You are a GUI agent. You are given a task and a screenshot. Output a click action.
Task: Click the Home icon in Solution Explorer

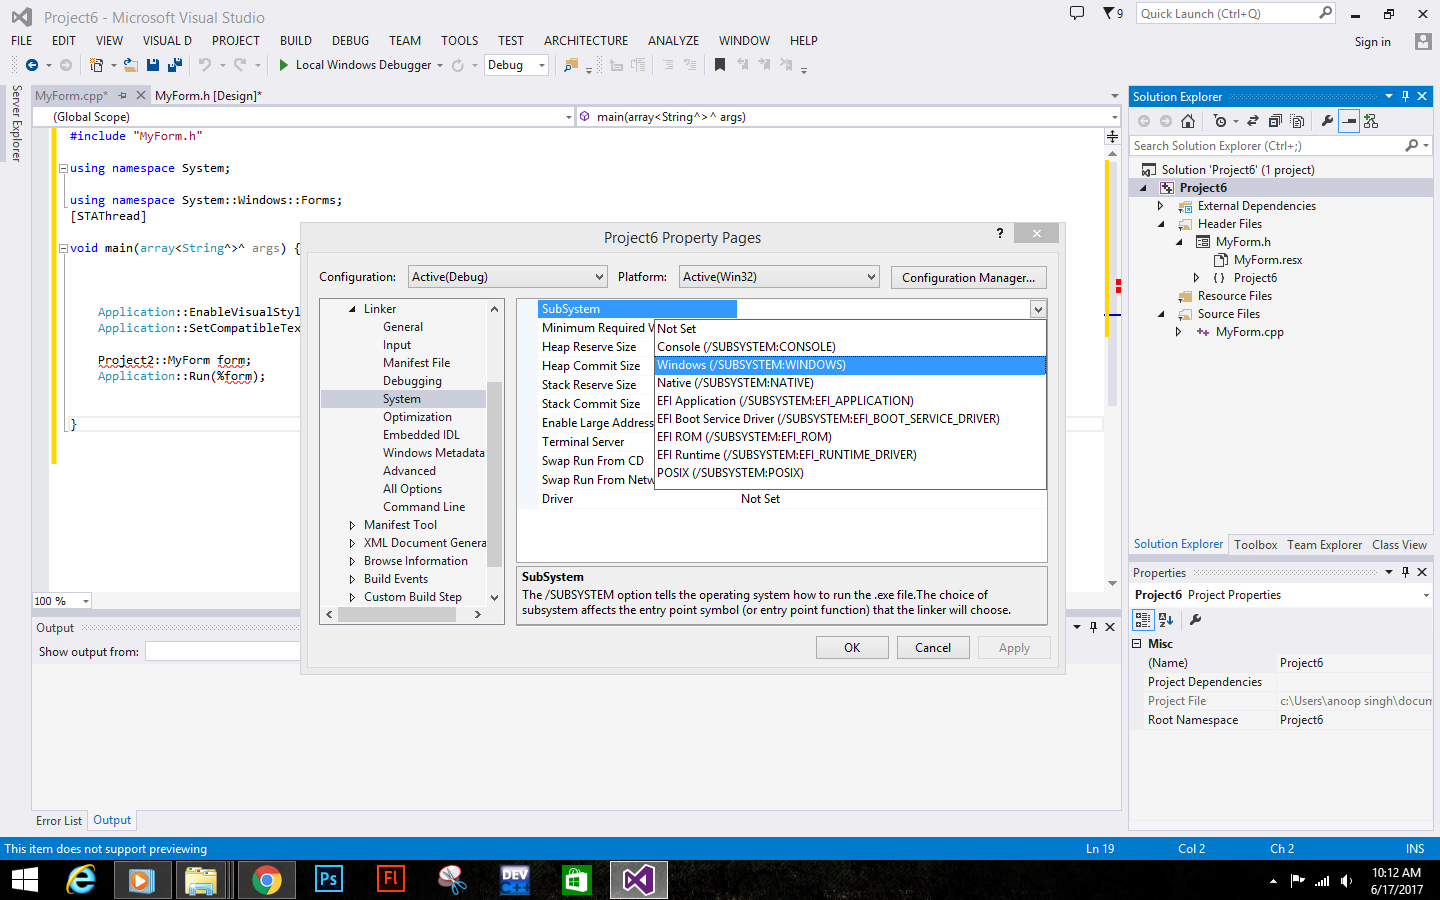tap(1188, 120)
